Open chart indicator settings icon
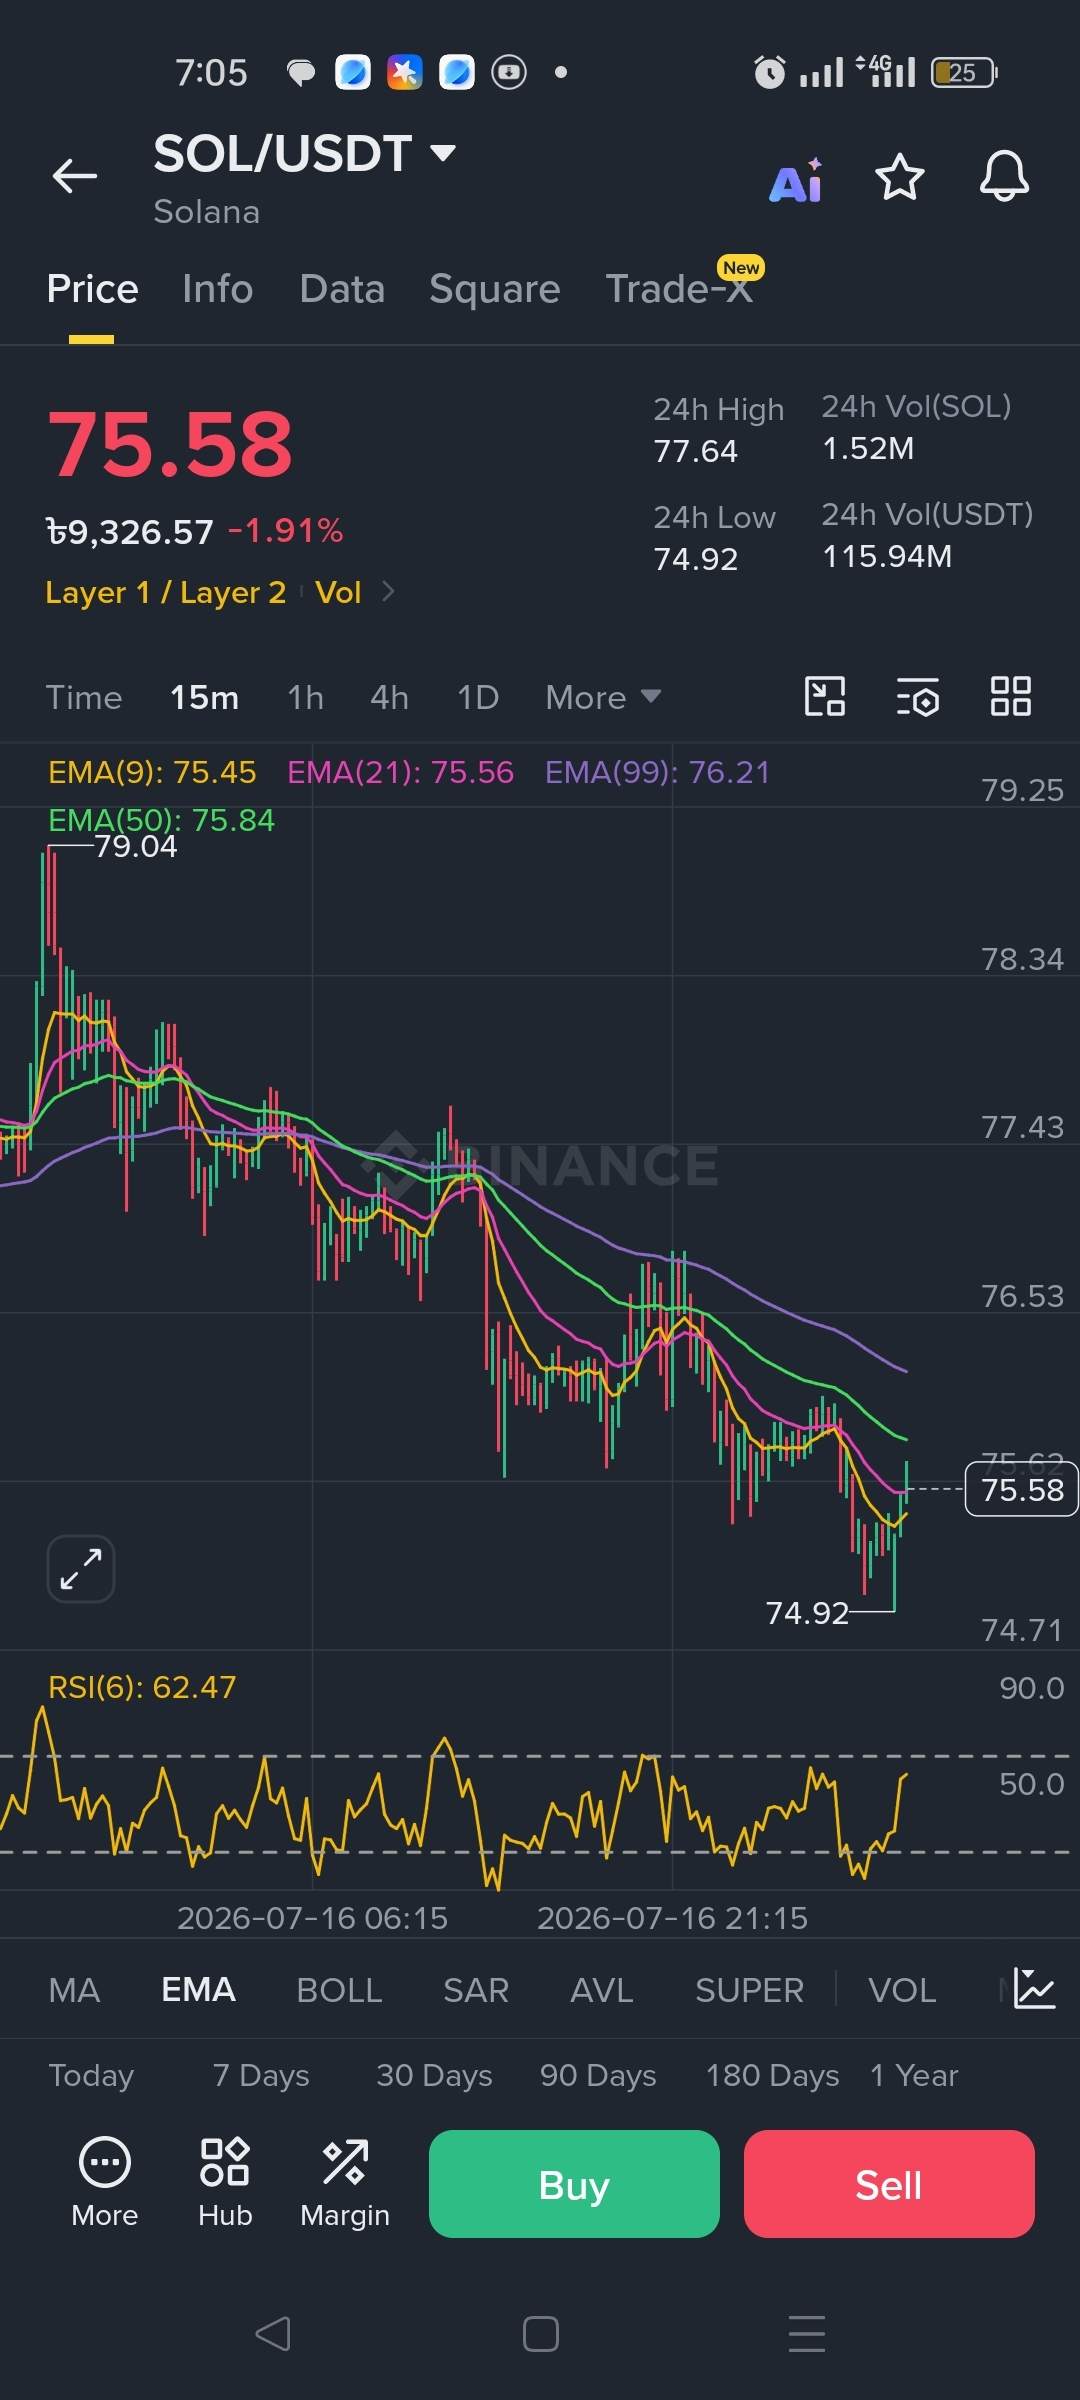The width and height of the screenshot is (1080, 2400). [918, 697]
